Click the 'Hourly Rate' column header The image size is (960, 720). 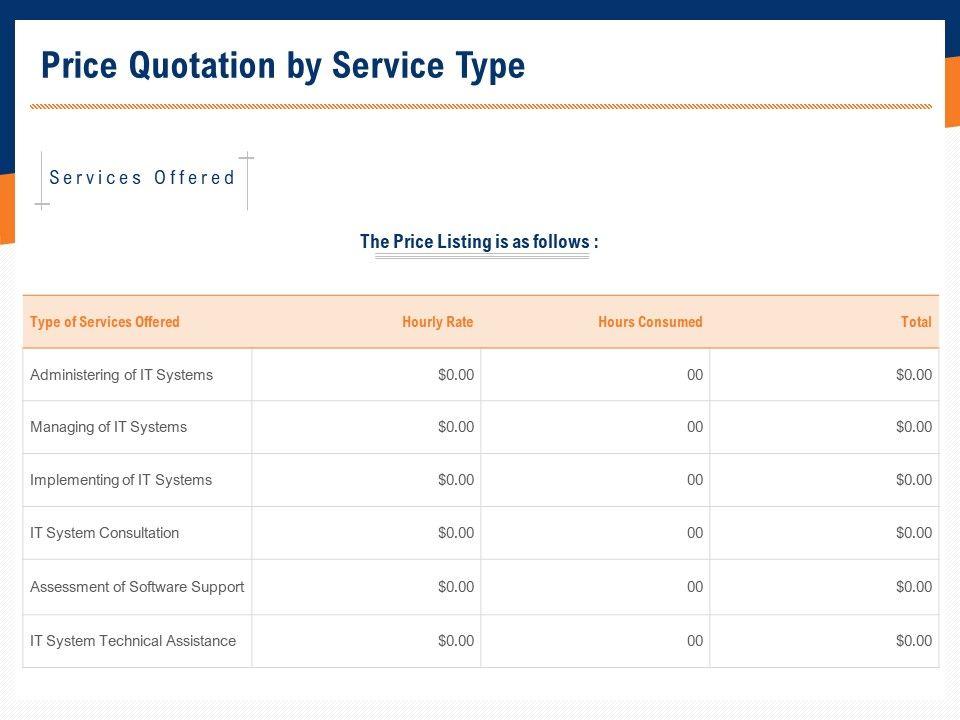[437, 322]
